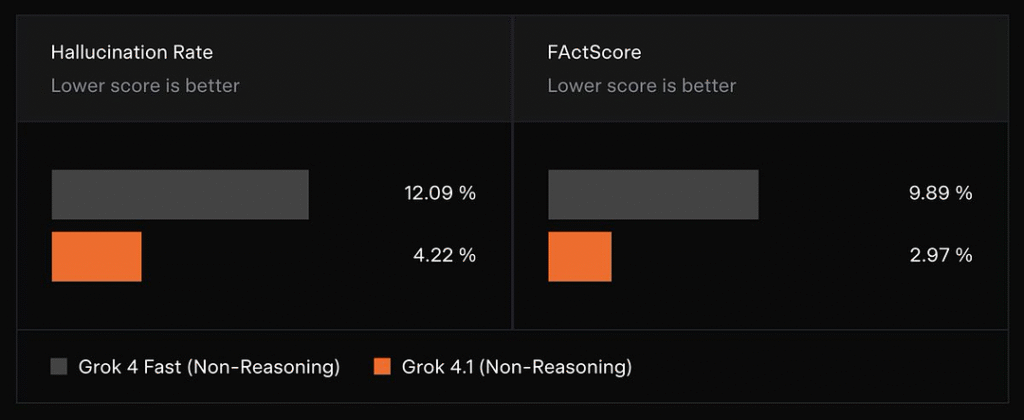Screen dimensions: 1024x420
Task: Toggle the Grok 4.1 (Non-Reasoning) legend label
Action: (x=516, y=367)
